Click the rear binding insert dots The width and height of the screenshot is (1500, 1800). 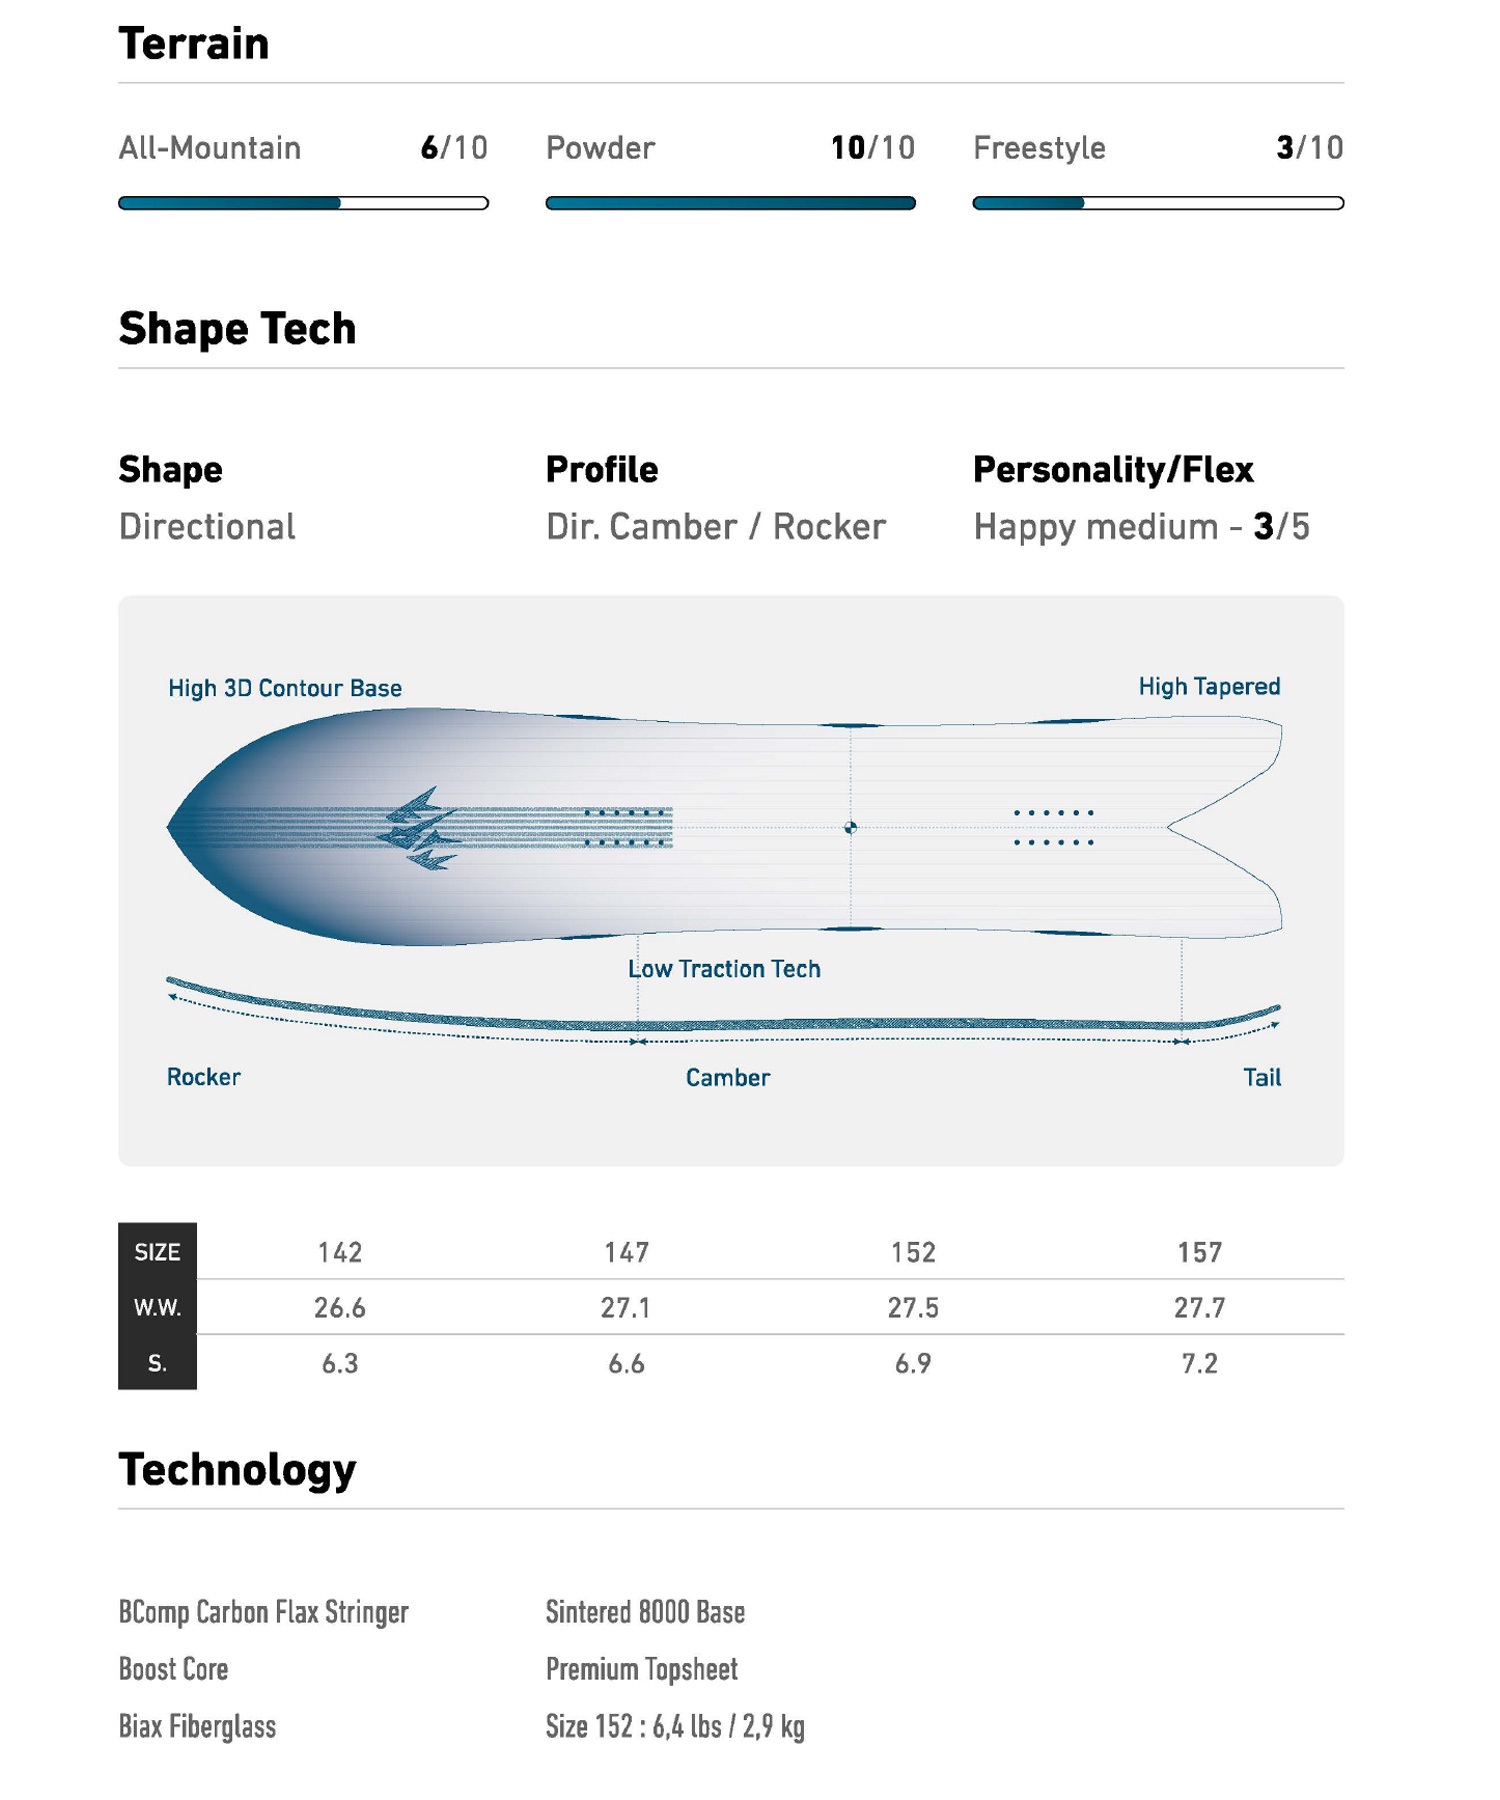pos(1054,828)
